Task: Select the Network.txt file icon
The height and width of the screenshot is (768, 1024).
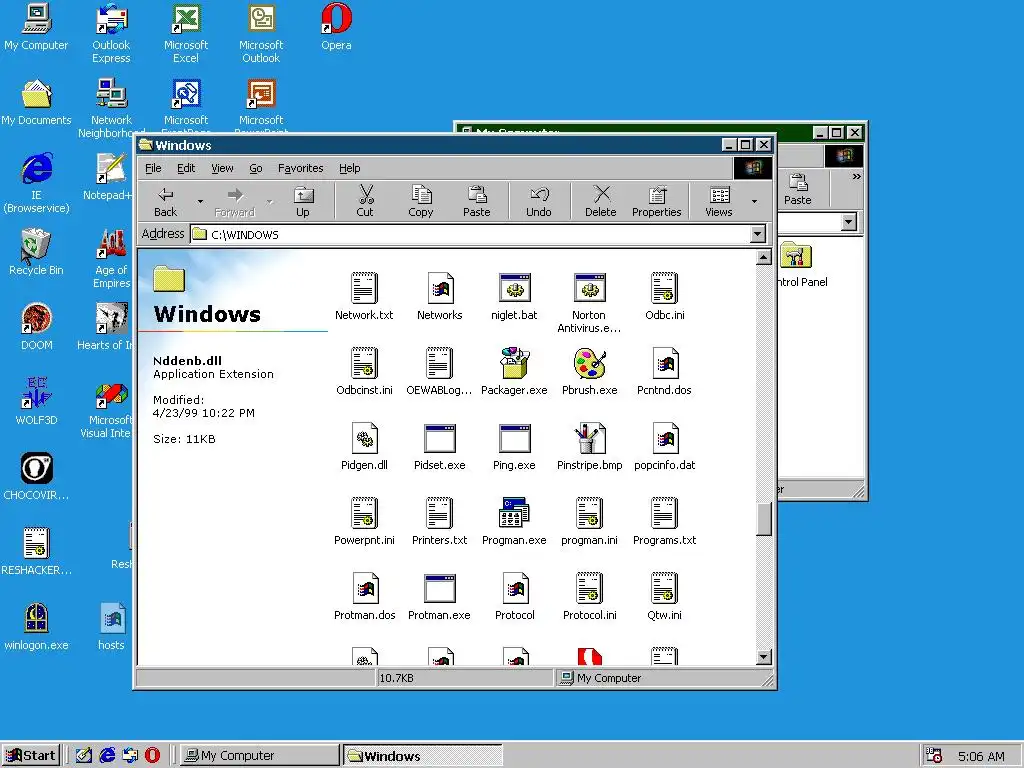Action: [364, 288]
